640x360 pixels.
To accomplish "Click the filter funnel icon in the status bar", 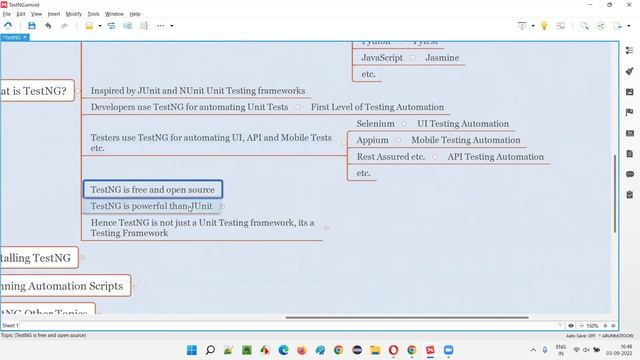I will (x=560, y=325).
